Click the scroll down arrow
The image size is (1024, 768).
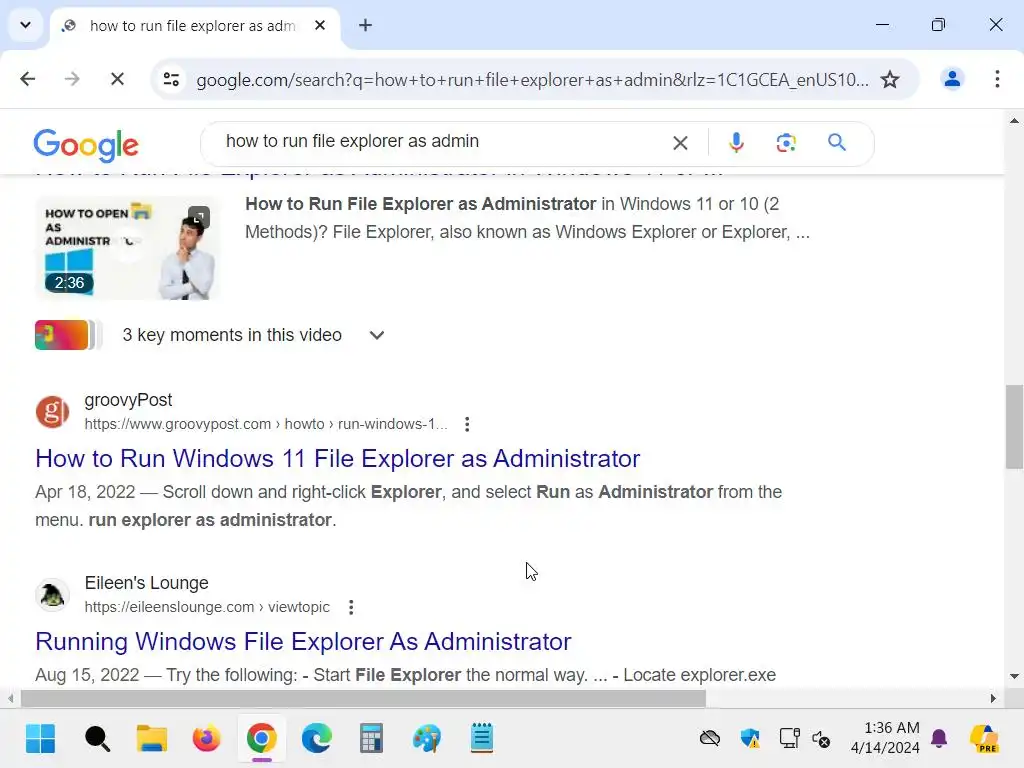pyautogui.click(x=1014, y=677)
